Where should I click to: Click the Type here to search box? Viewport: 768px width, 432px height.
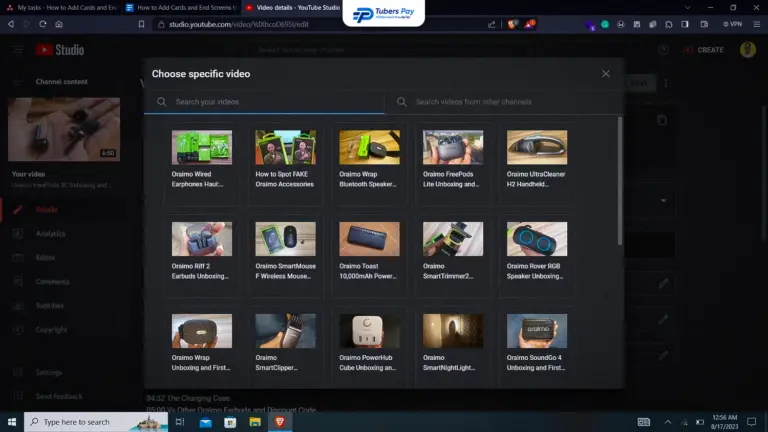[x=96, y=422]
